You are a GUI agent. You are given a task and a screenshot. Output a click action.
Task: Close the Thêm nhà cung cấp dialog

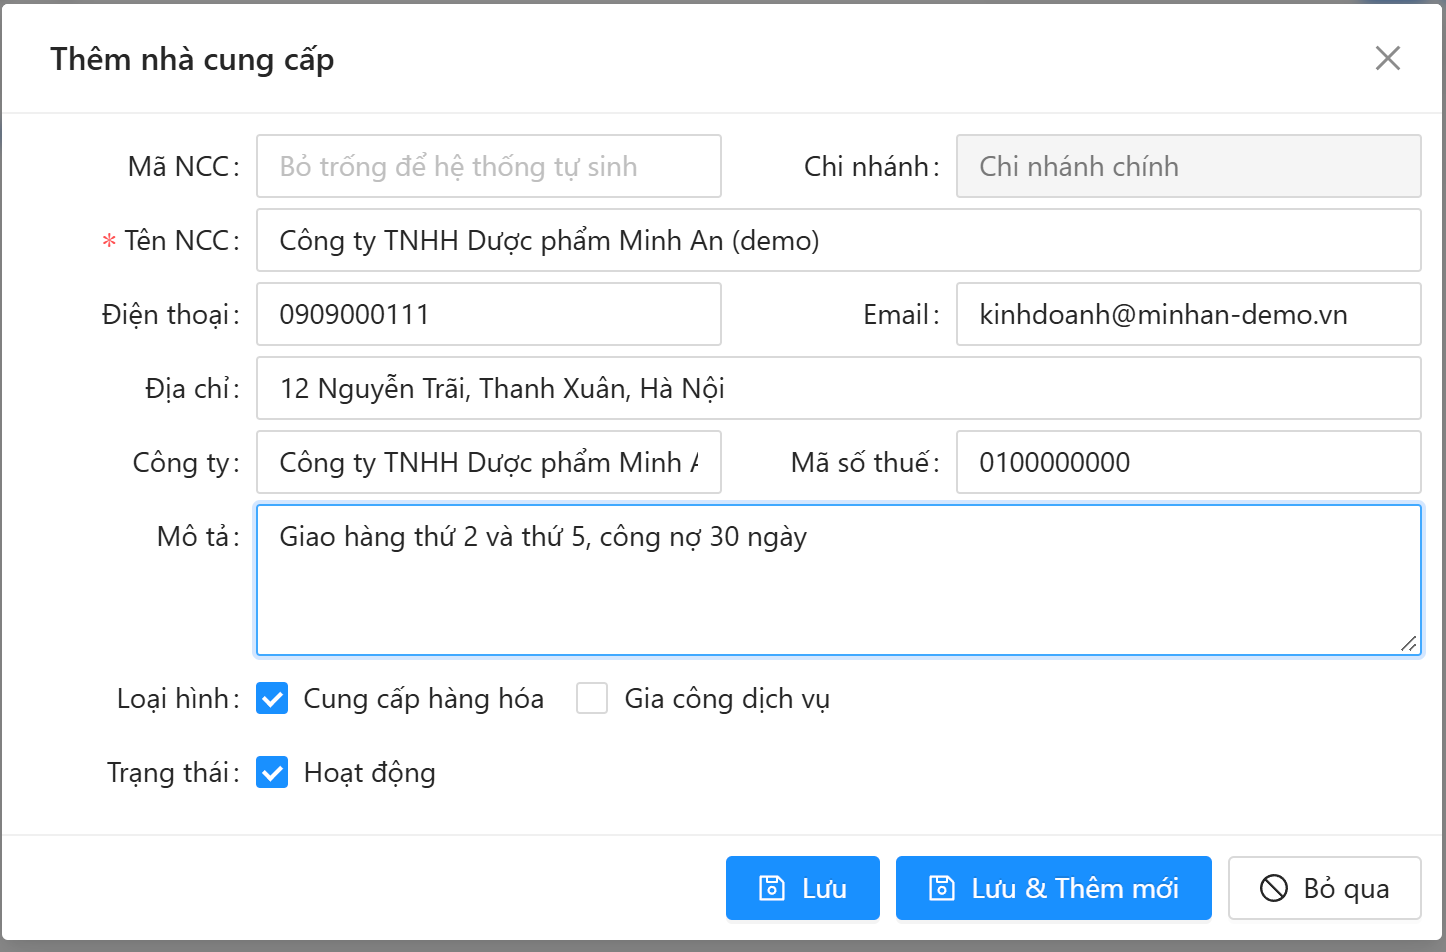[1387, 58]
